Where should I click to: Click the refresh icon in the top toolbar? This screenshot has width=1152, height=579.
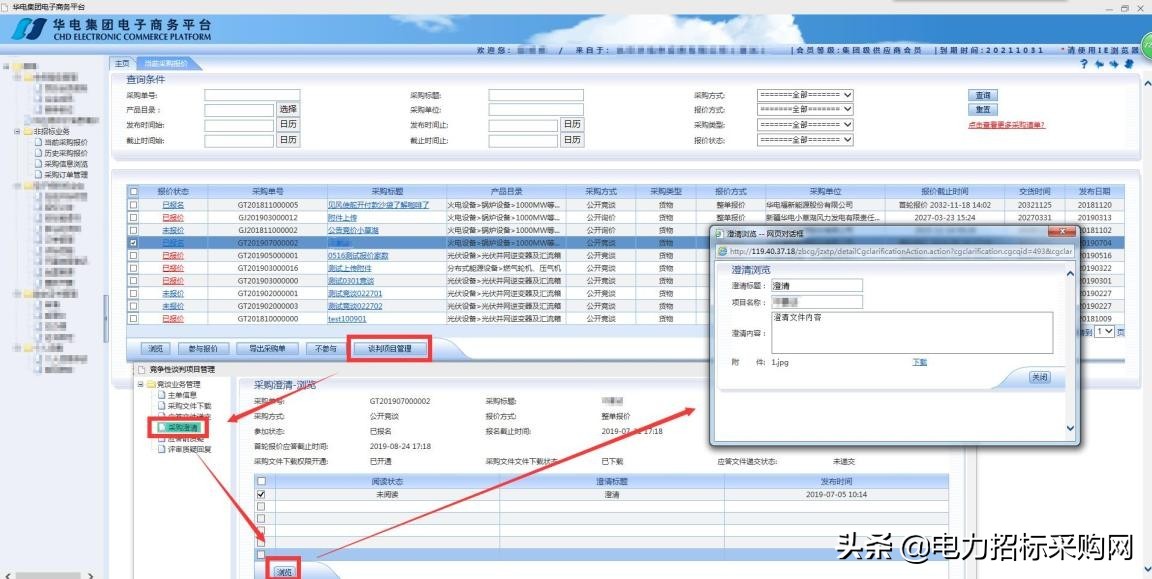point(1129,63)
